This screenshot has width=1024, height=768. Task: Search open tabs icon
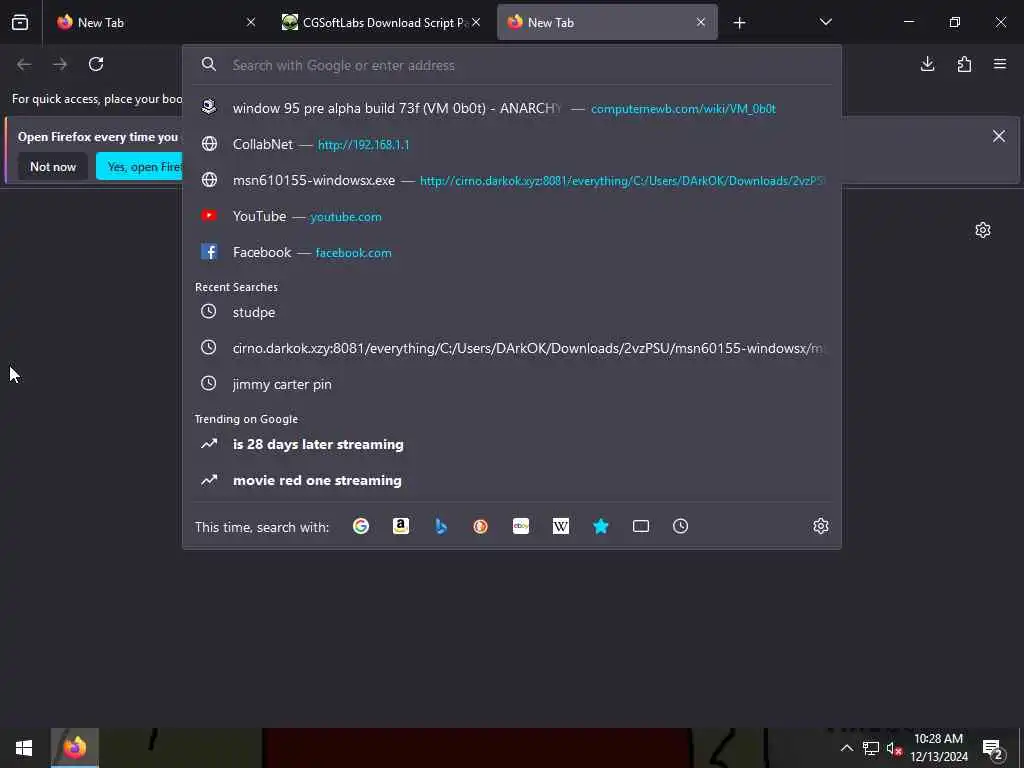click(641, 526)
